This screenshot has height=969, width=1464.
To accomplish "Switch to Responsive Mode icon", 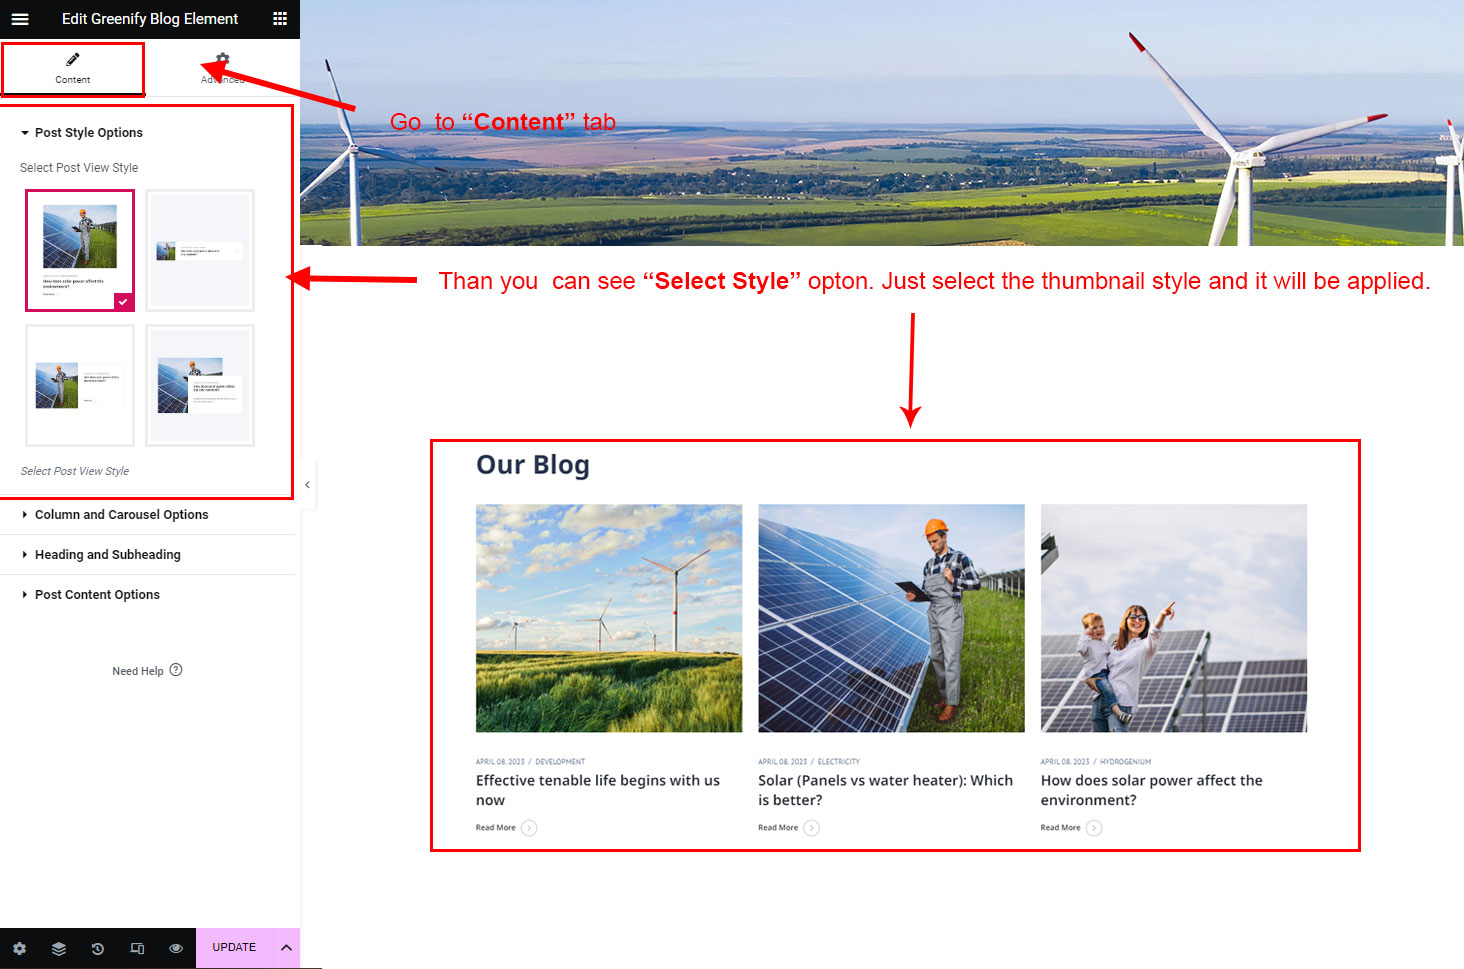I will pyautogui.click(x=137, y=948).
